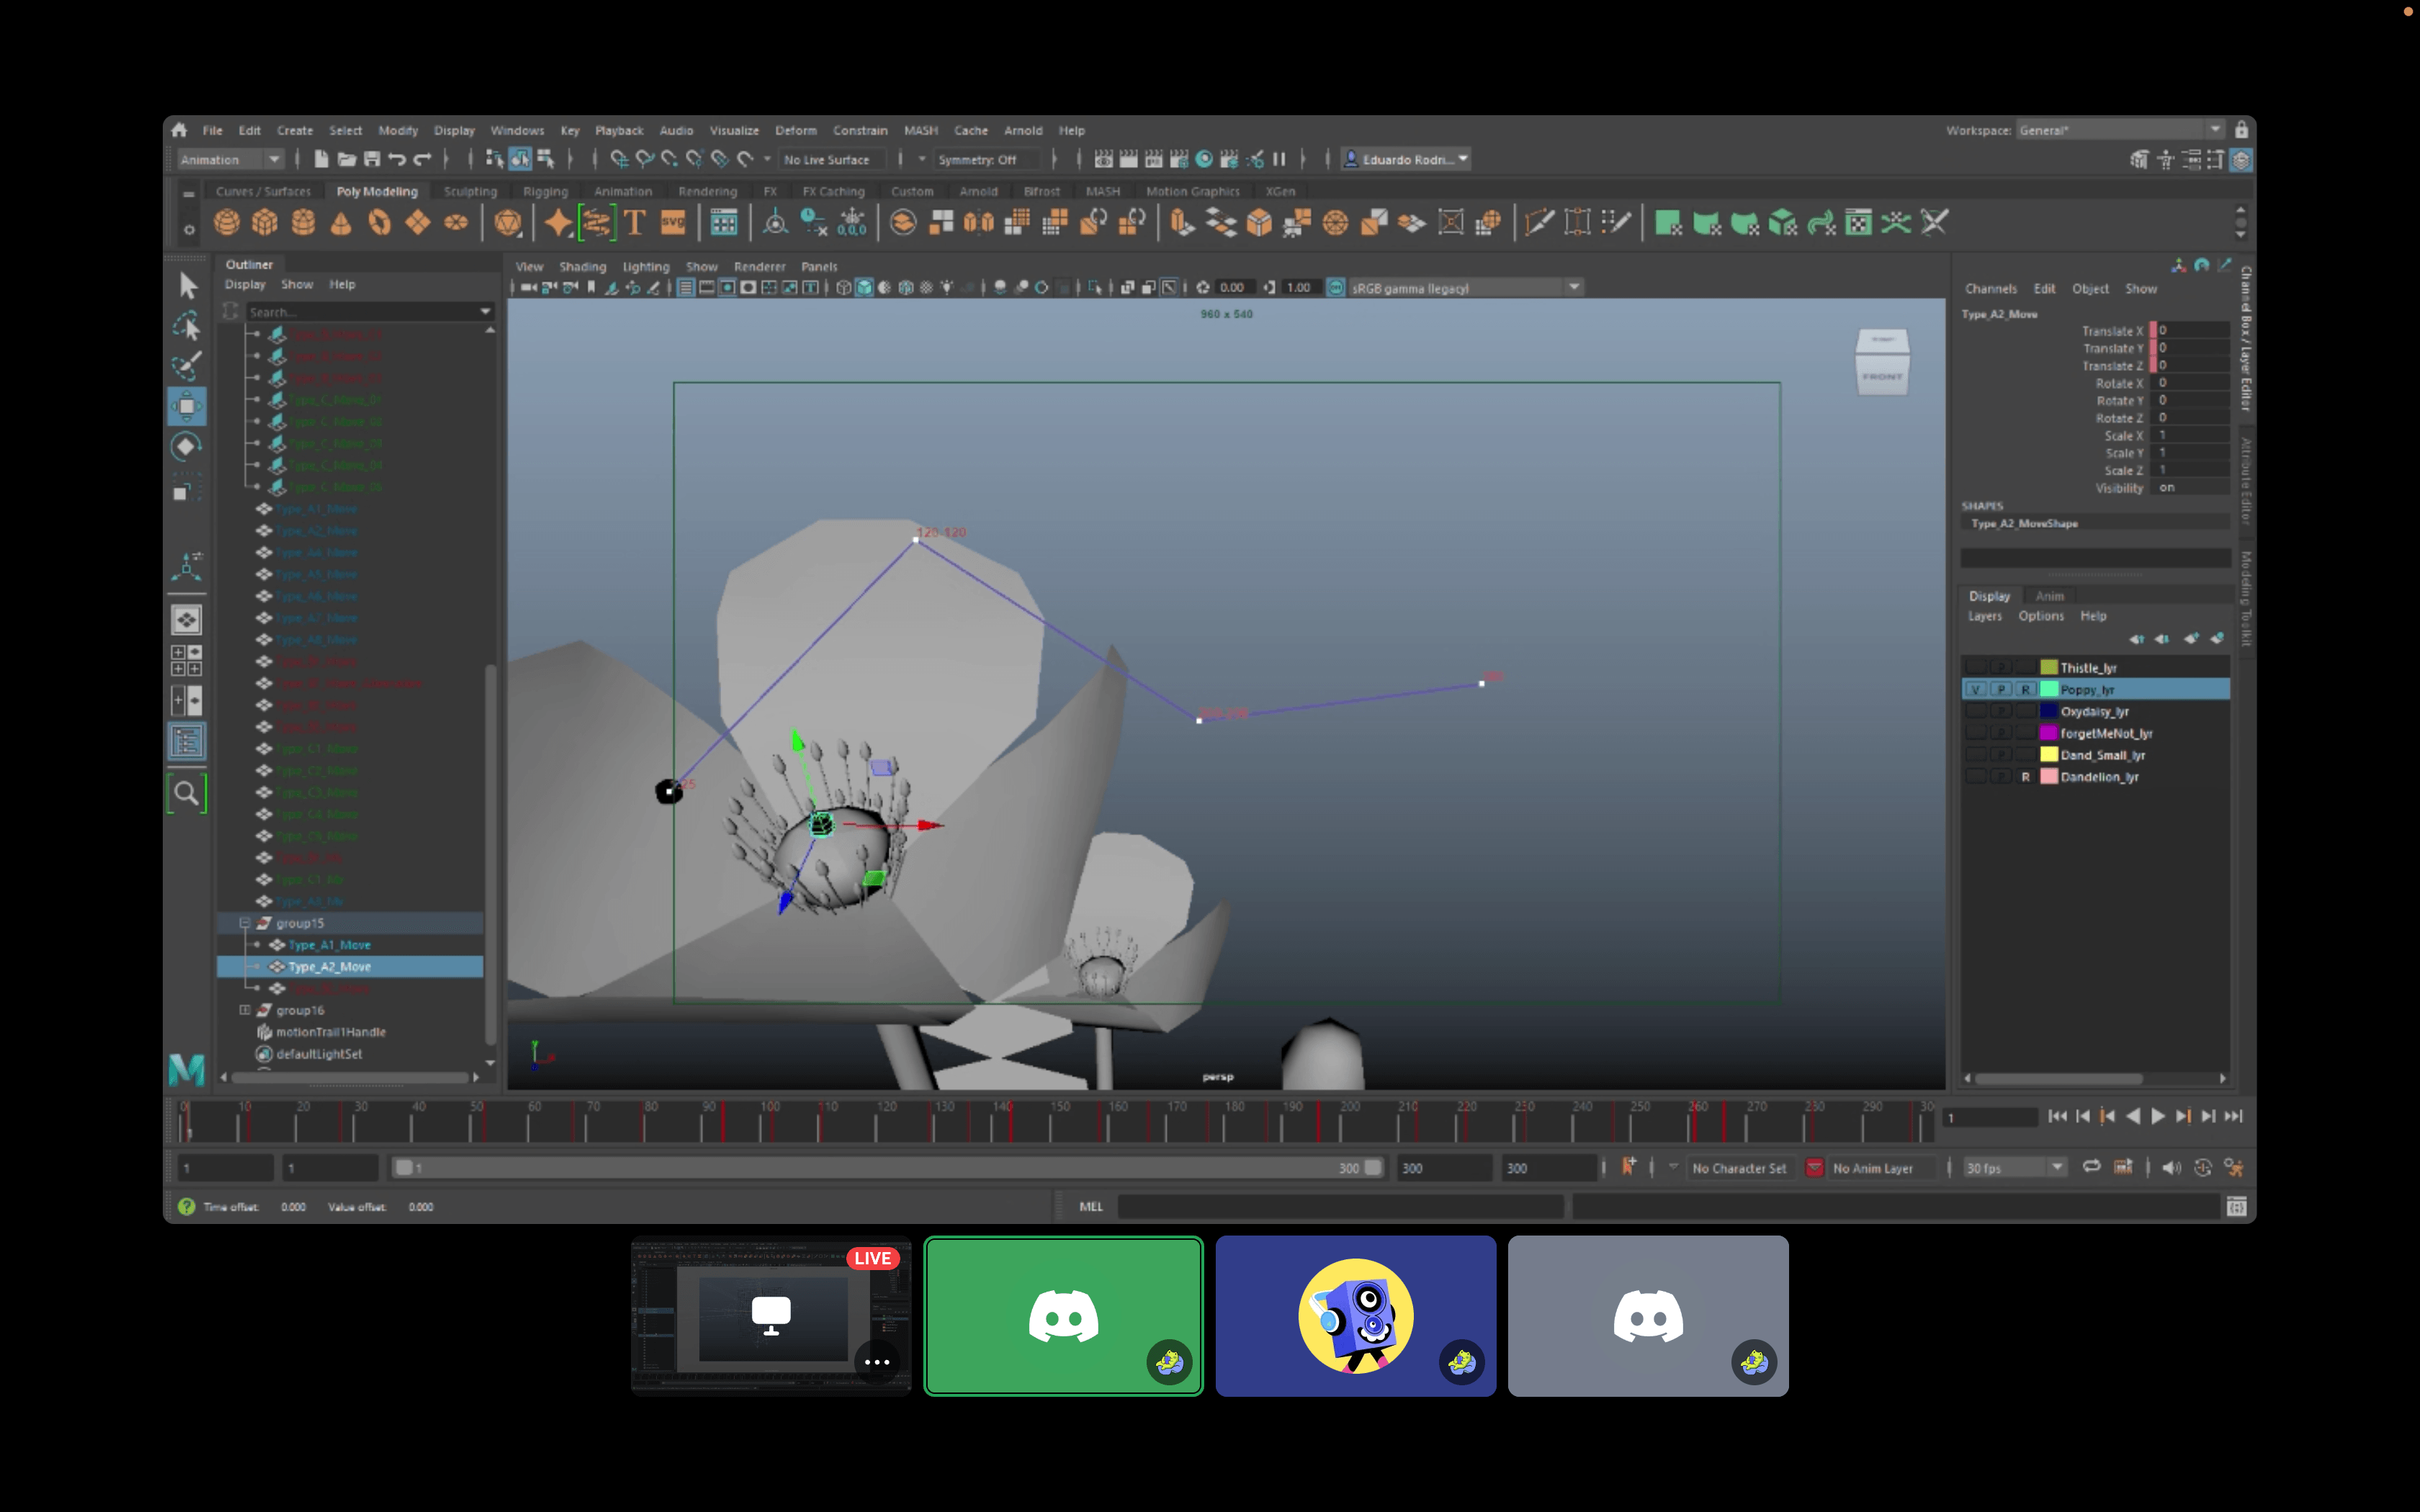The image size is (2420, 1512).
Task: Click the polygon Type text shelf icon
Action: 634,222
